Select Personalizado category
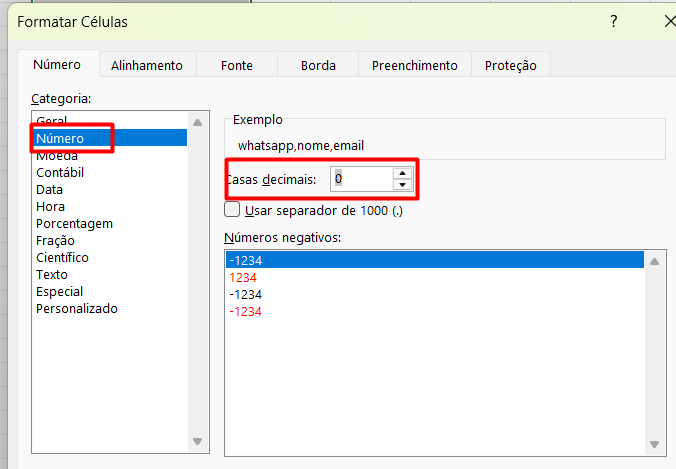The image size is (676, 469). pyautogui.click(x=76, y=309)
